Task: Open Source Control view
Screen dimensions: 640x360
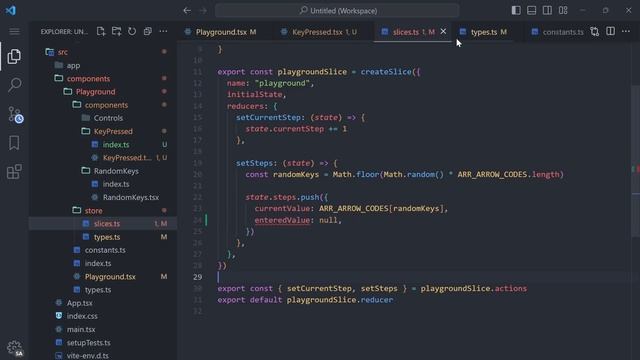Action: [x=15, y=114]
